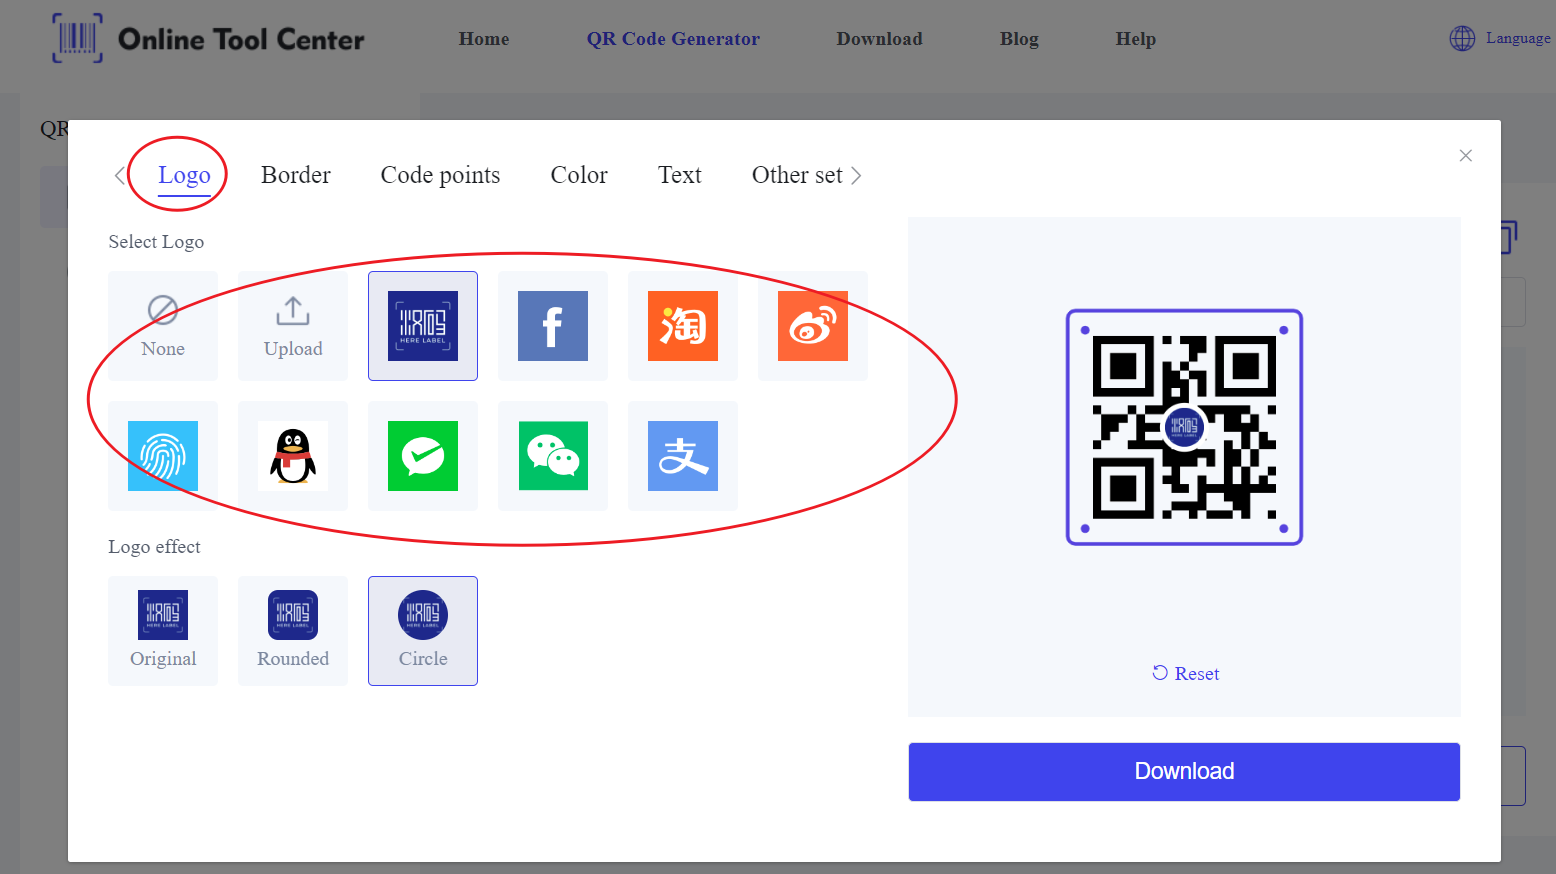1556x874 pixels.
Task: Go to Download in the header
Action: click(879, 39)
